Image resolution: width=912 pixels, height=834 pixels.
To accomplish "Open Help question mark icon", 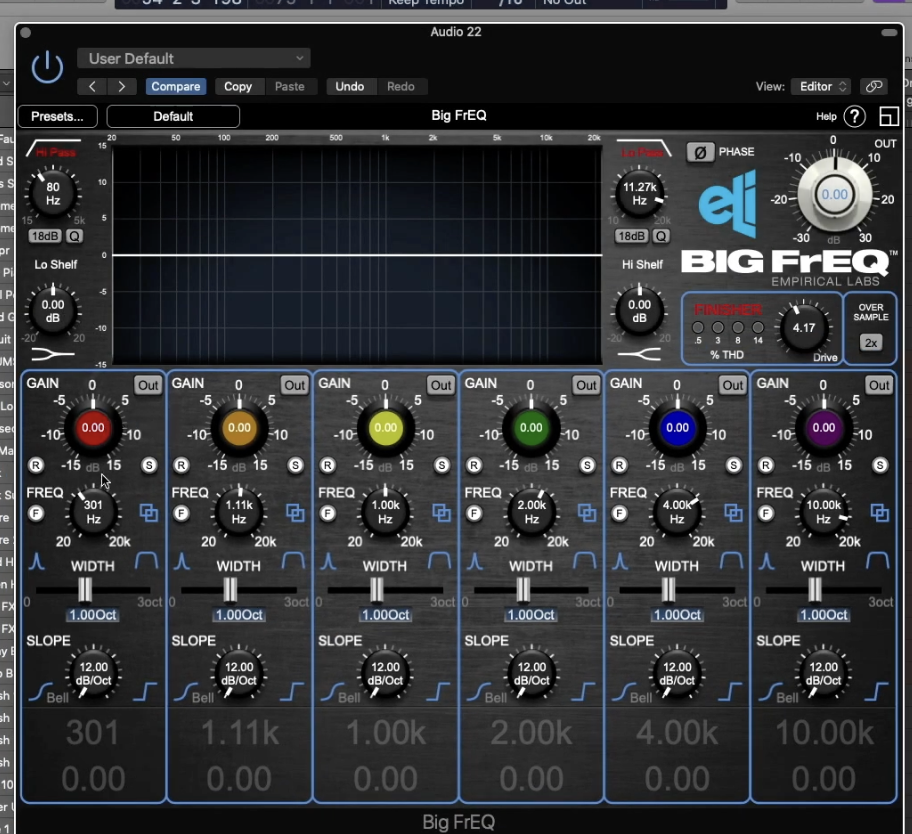I will click(x=854, y=117).
